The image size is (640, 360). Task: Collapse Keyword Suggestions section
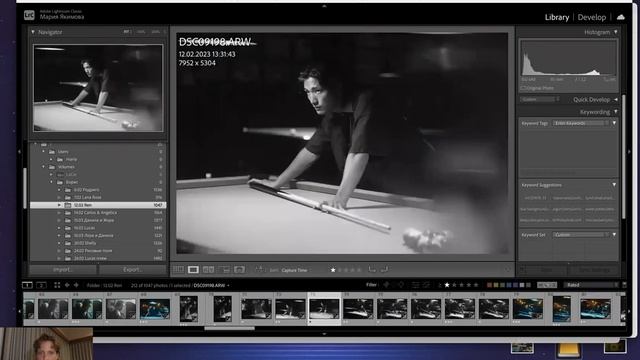point(614,185)
